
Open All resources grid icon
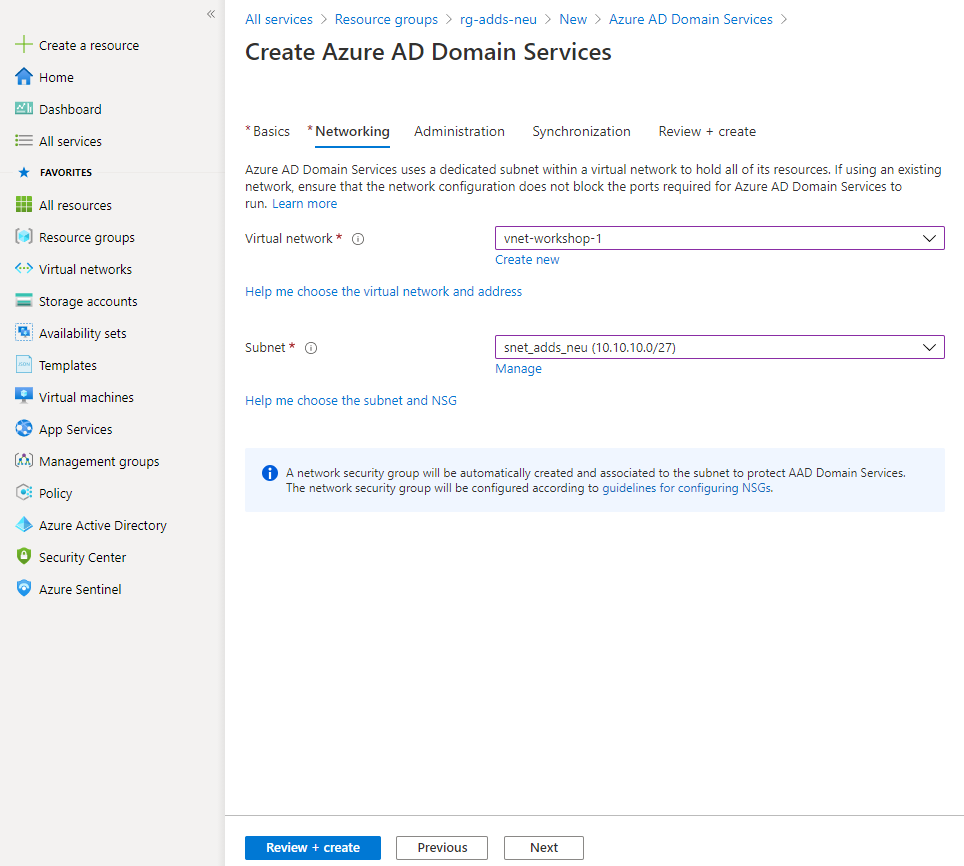23,205
